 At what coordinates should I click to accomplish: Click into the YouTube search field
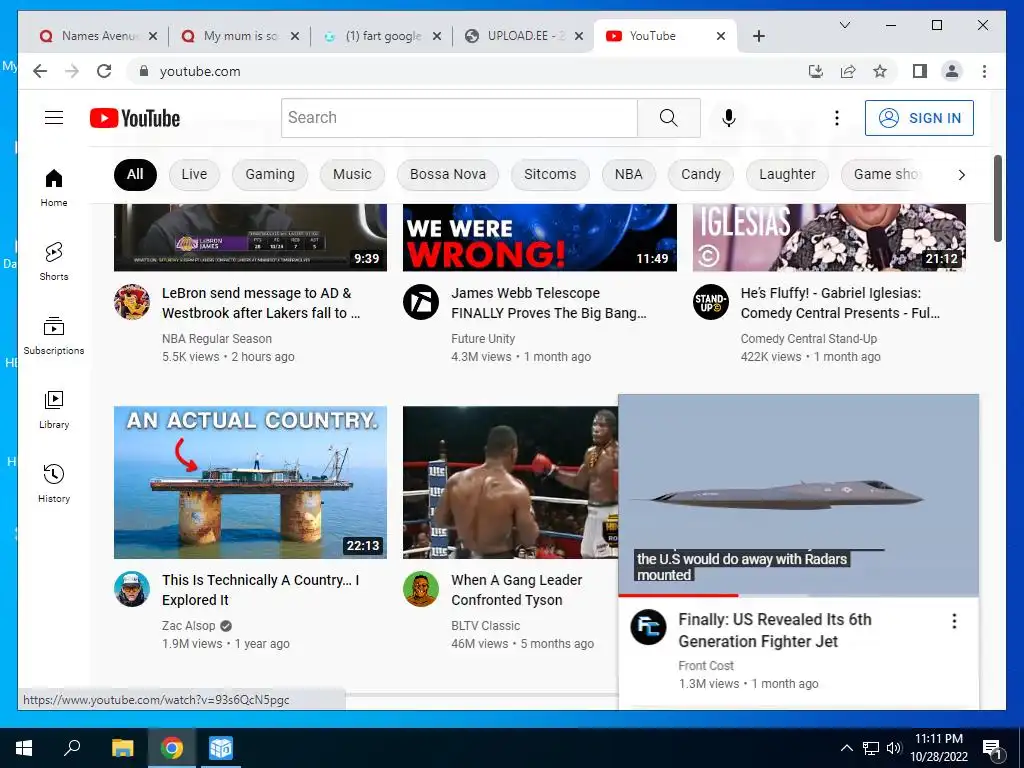pos(459,118)
